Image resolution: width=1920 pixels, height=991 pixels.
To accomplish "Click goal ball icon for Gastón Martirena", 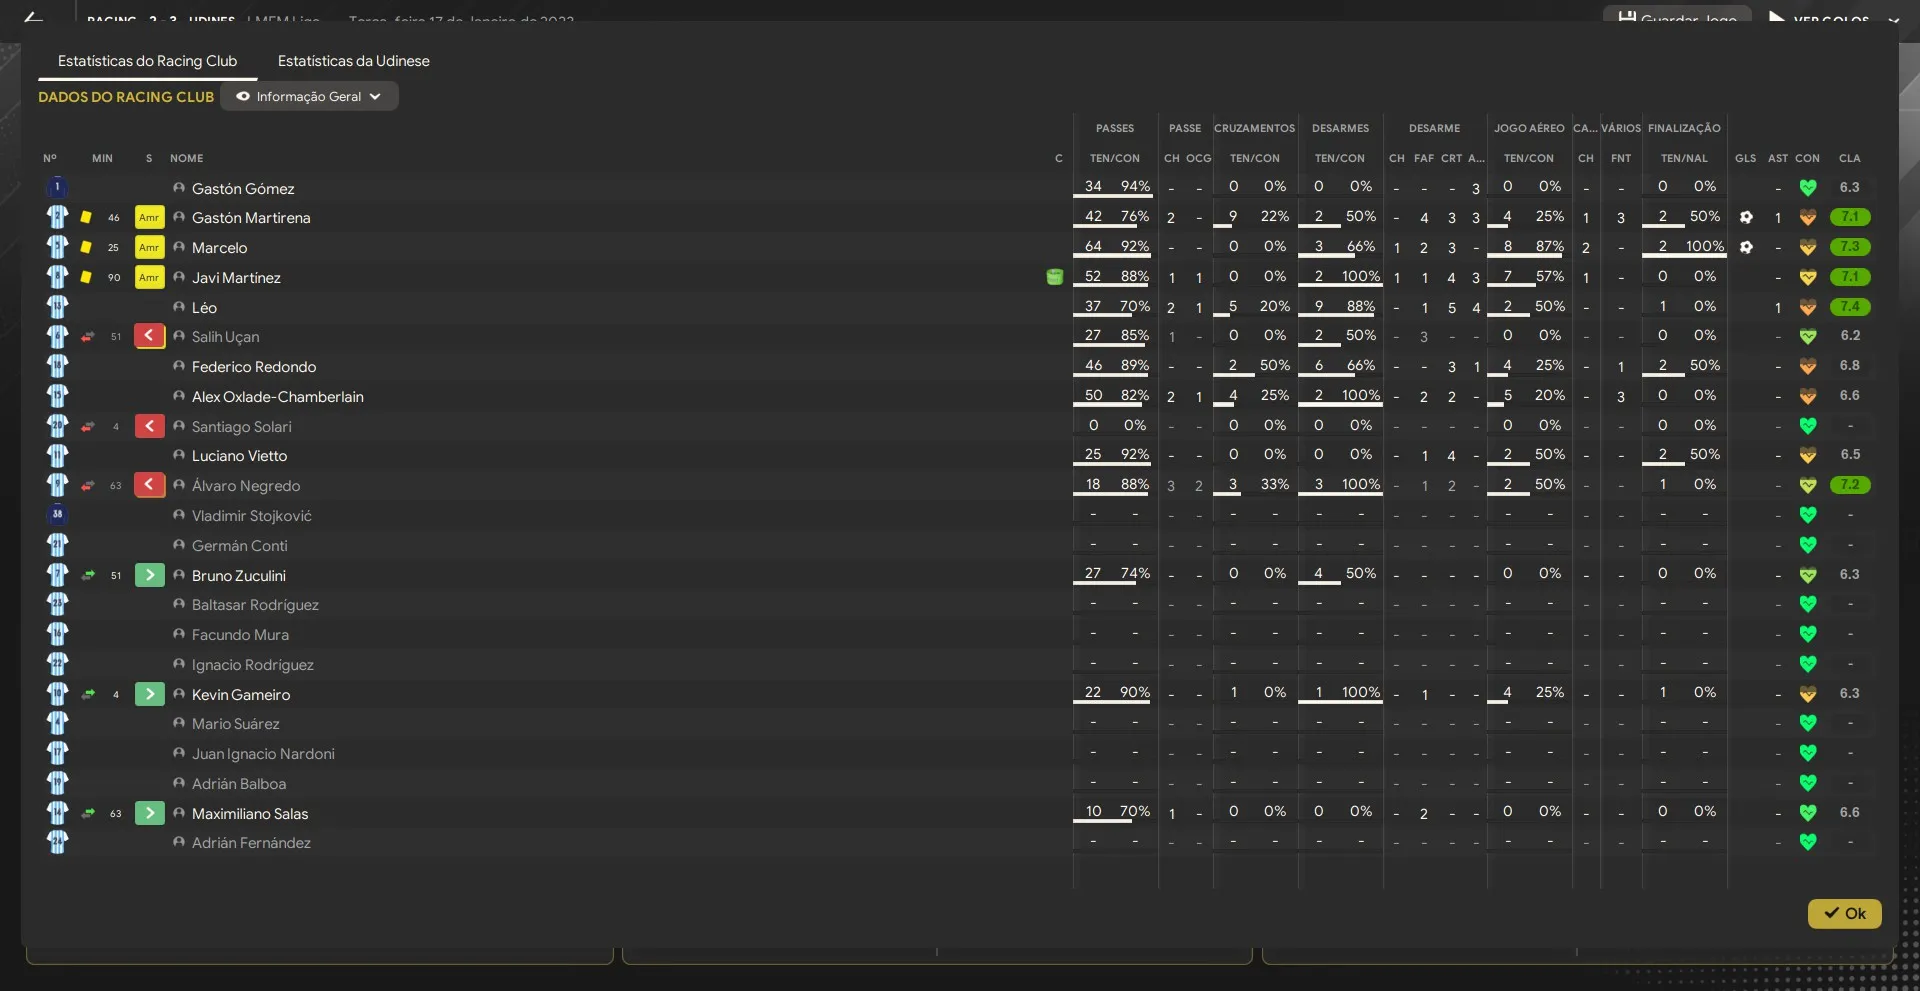I will (x=1746, y=217).
